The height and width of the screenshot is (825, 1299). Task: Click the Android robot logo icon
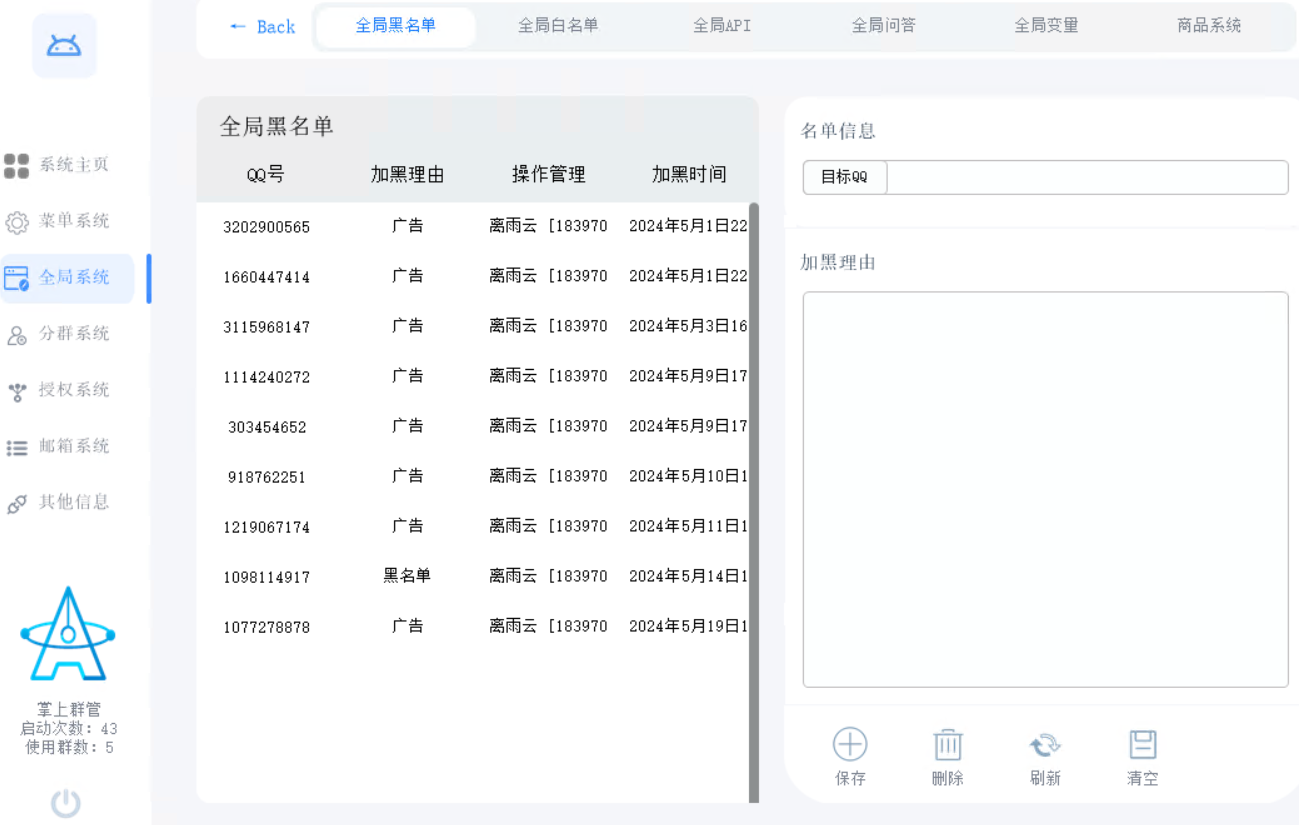click(65, 46)
